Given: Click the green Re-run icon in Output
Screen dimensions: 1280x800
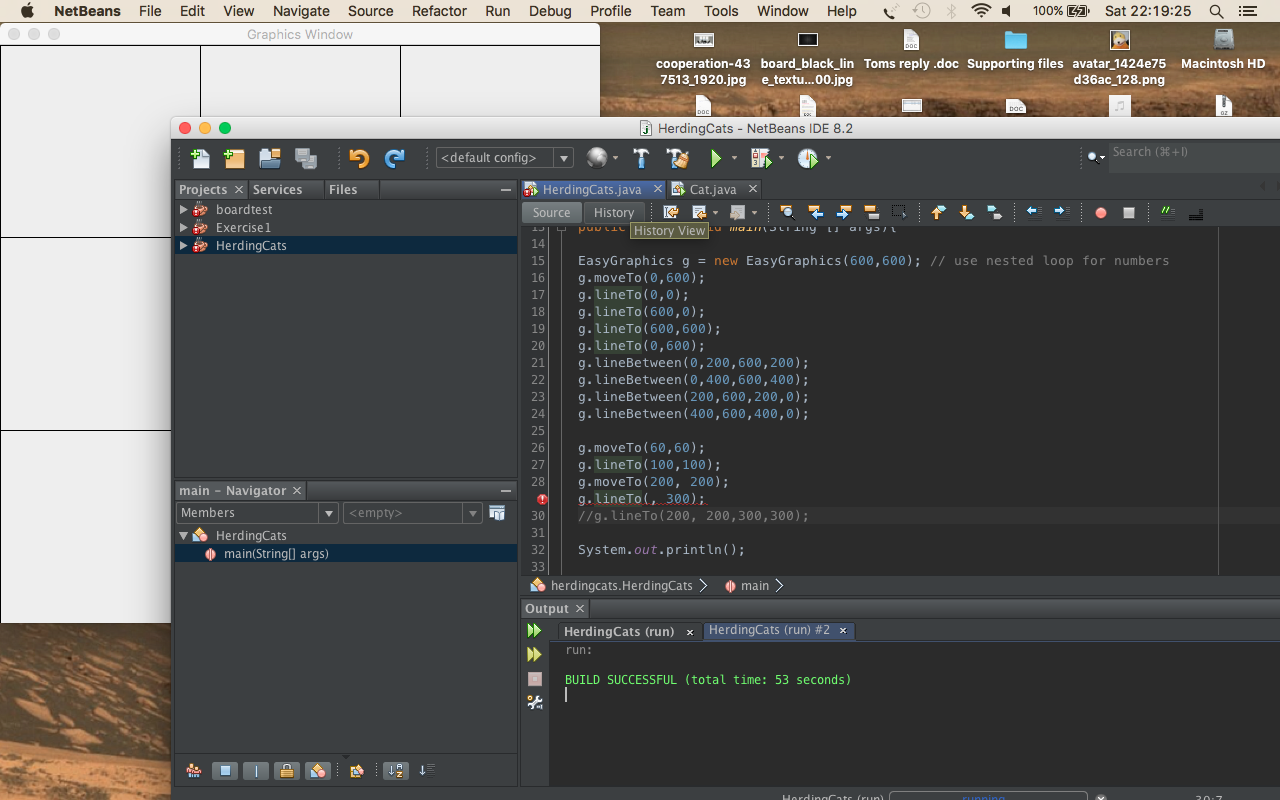Looking at the screenshot, I should [534, 631].
